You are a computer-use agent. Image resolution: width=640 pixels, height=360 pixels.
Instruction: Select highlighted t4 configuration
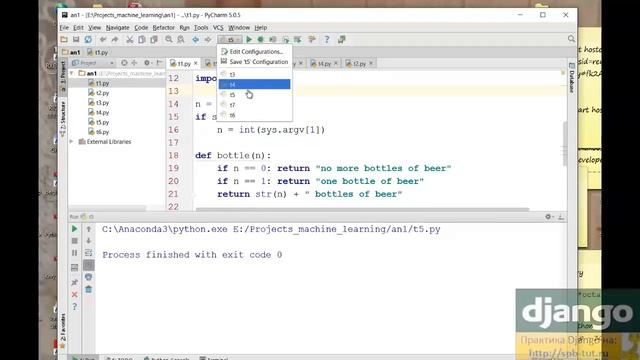pyautogui.click(x=254, y=84)
